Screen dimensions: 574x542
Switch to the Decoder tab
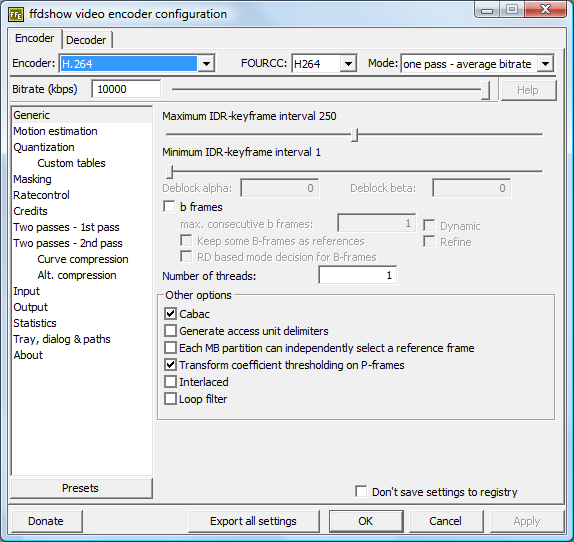click(86, 40)
